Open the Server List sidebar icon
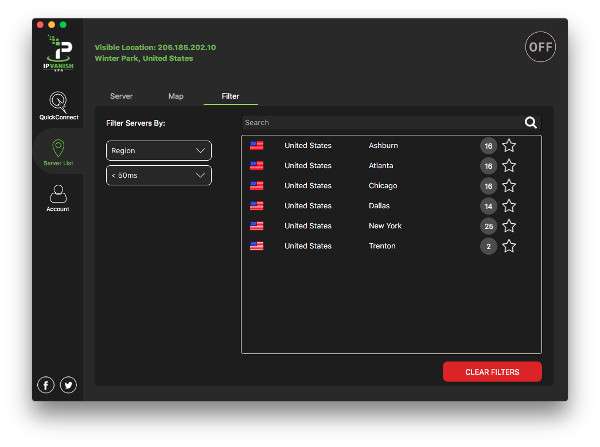 [x=58, y=152]
